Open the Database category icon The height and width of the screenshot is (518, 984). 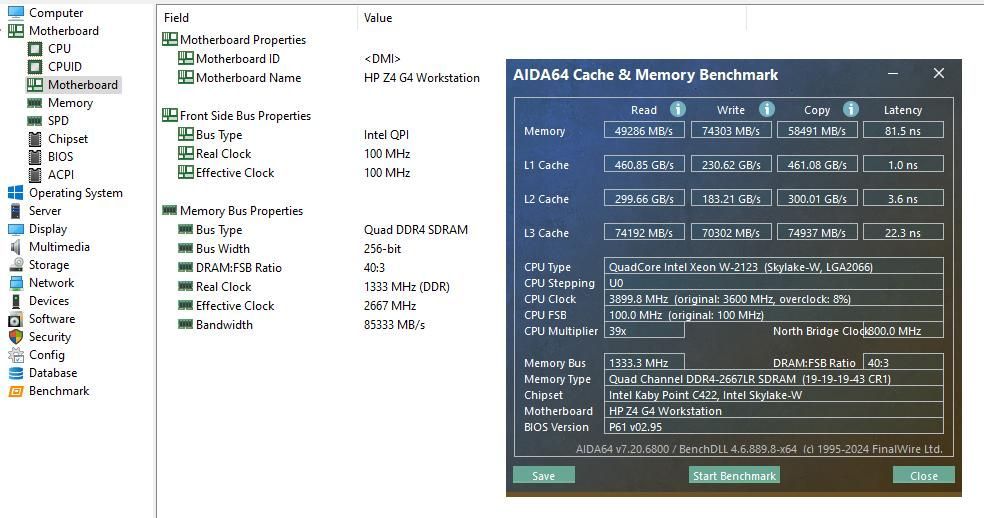pyautogui.click(x=15, y=373)
